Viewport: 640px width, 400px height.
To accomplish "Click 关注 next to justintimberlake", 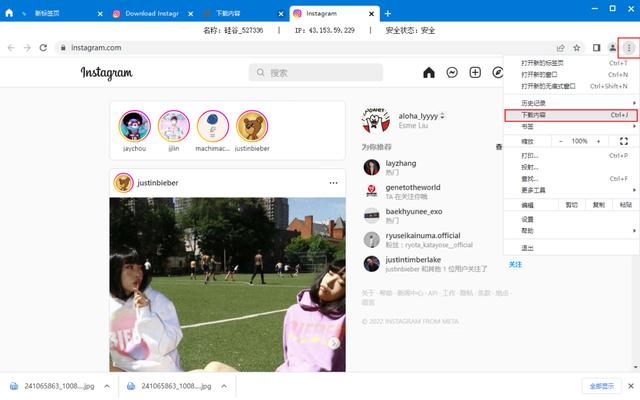I will 516,264.
